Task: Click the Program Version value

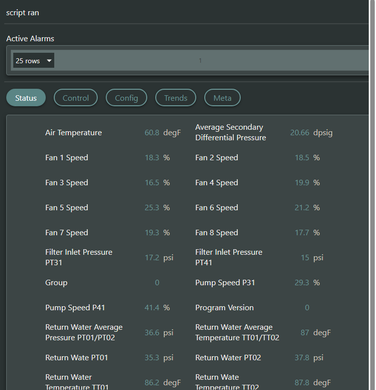Action: [x=307, y=308]
